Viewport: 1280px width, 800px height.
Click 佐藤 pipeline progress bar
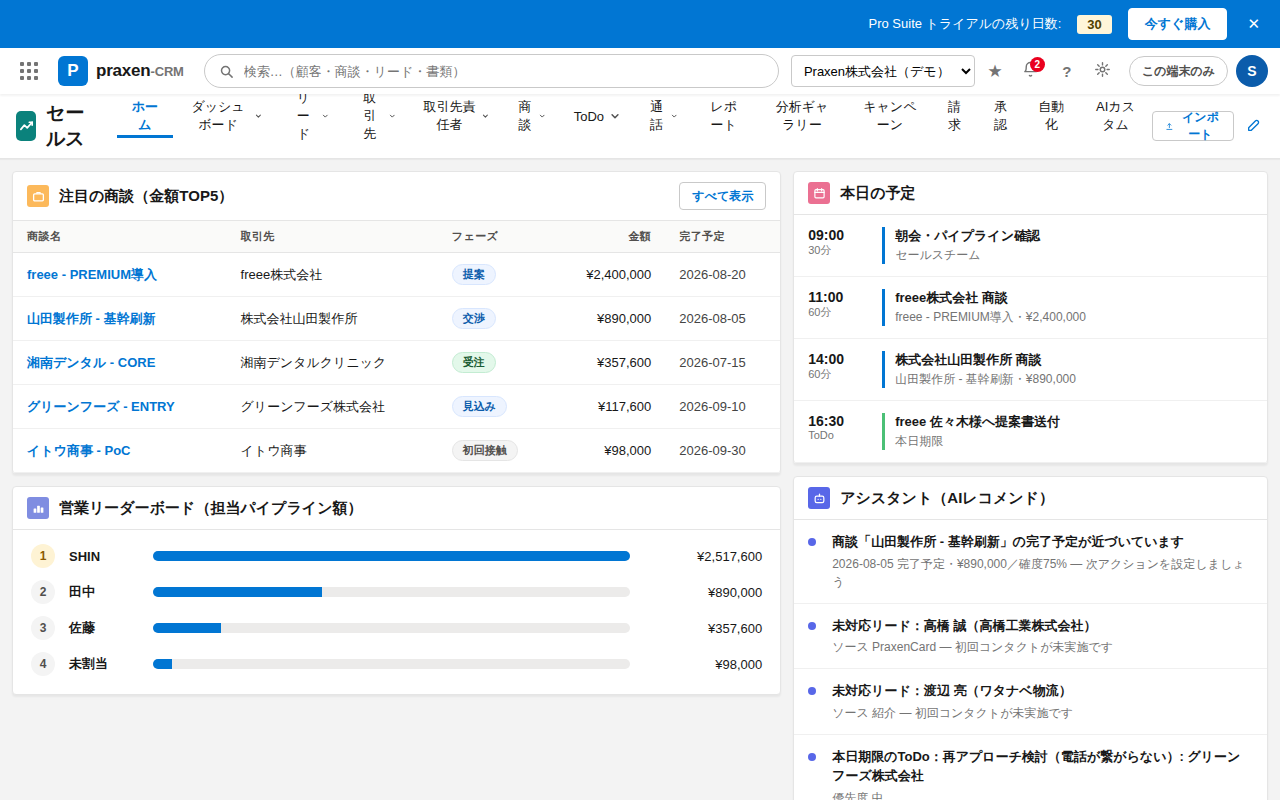coord(391,628)
